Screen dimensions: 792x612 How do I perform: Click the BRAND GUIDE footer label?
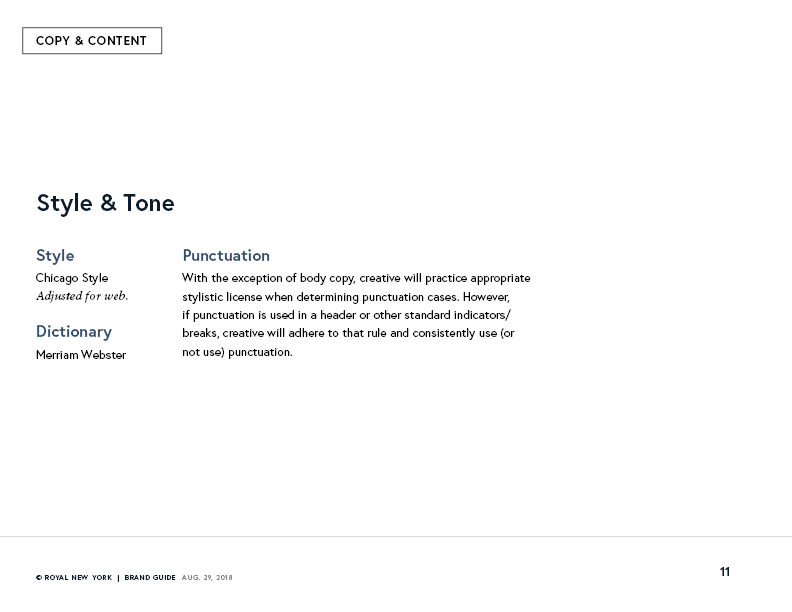click(x=150, y=578)
